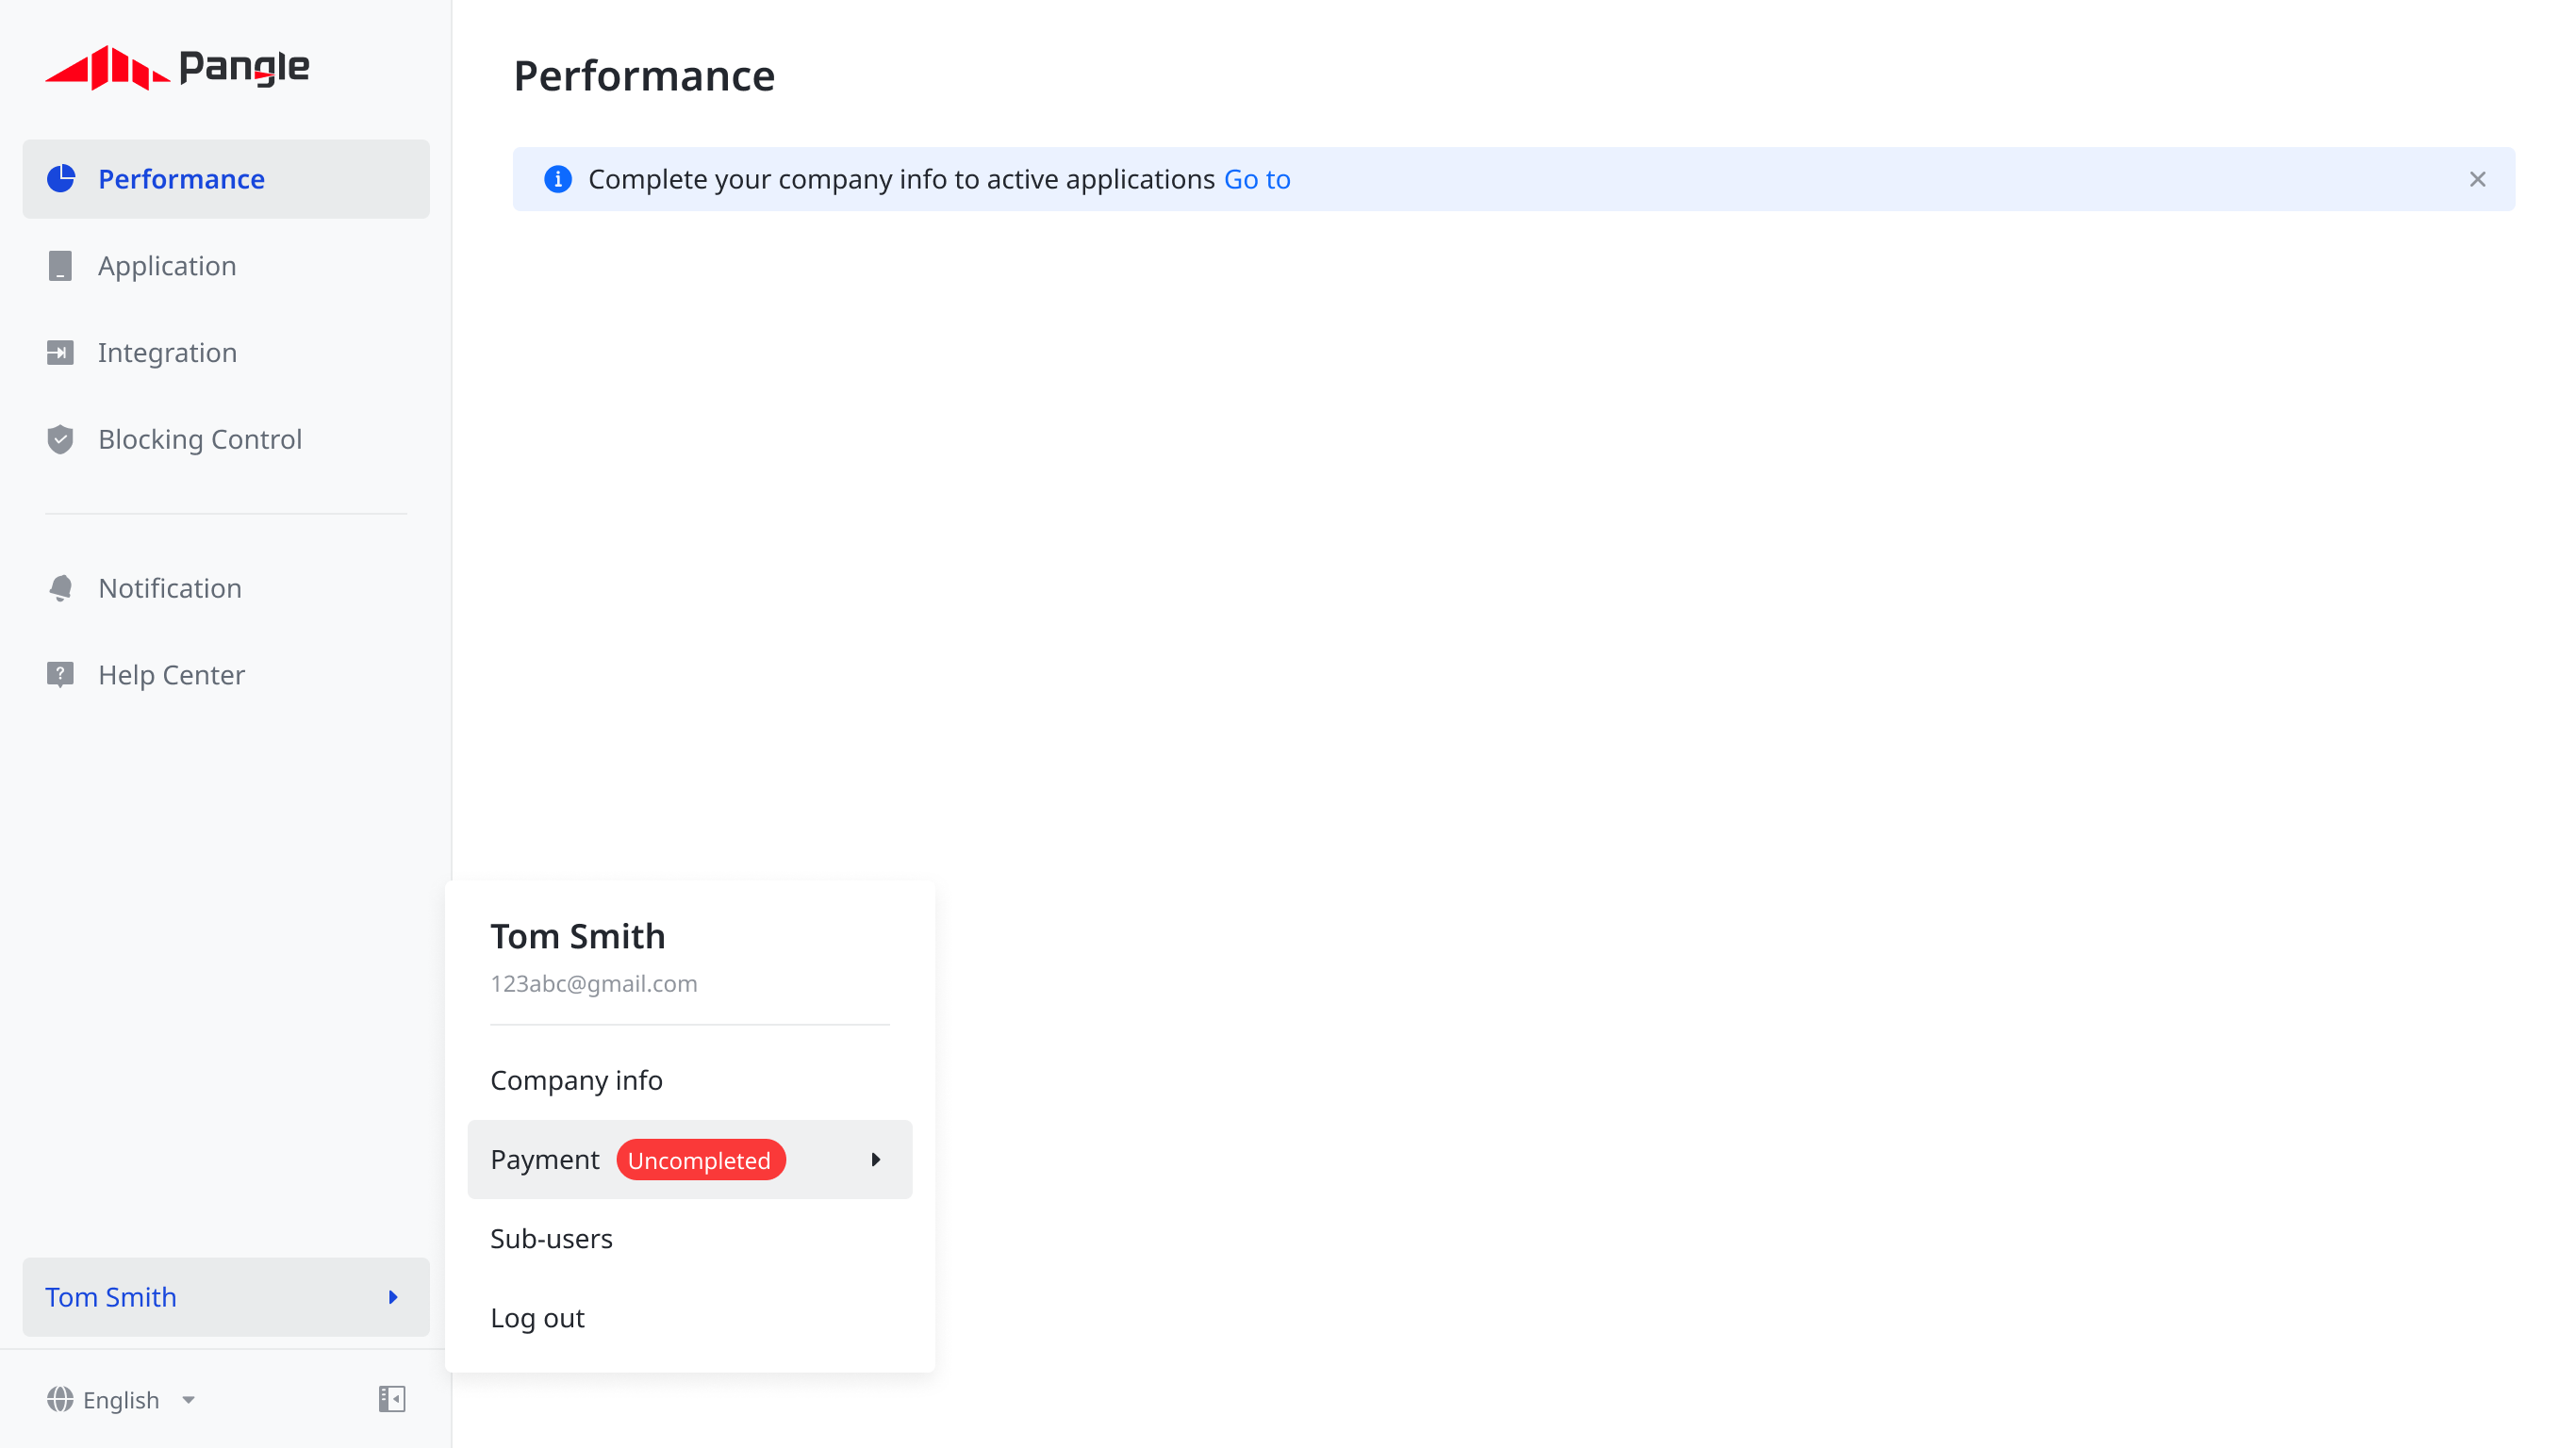Open the Performance menu item
The width and height of the screenshot is (2576, 1448).
tap(226, 179)
